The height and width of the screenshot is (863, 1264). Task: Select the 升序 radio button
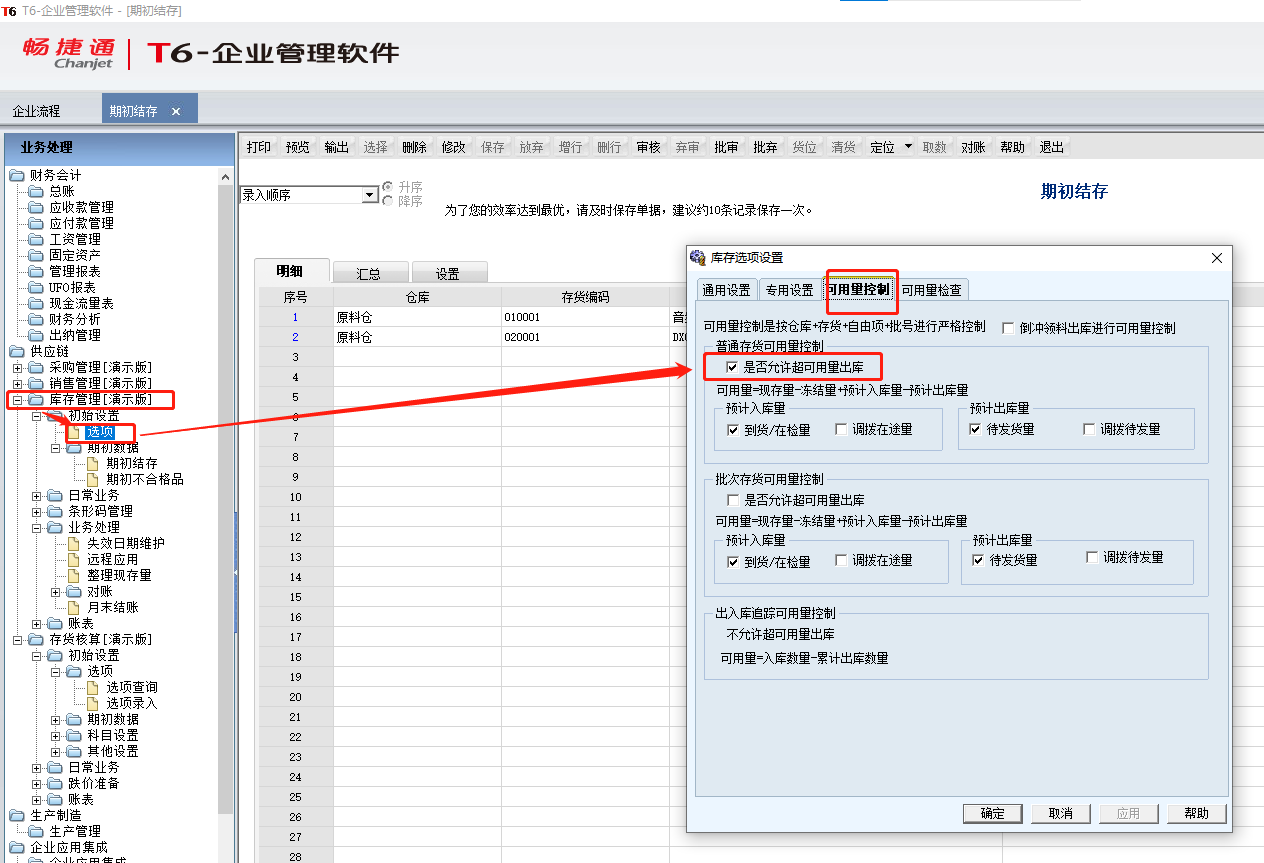coord(387,187)
